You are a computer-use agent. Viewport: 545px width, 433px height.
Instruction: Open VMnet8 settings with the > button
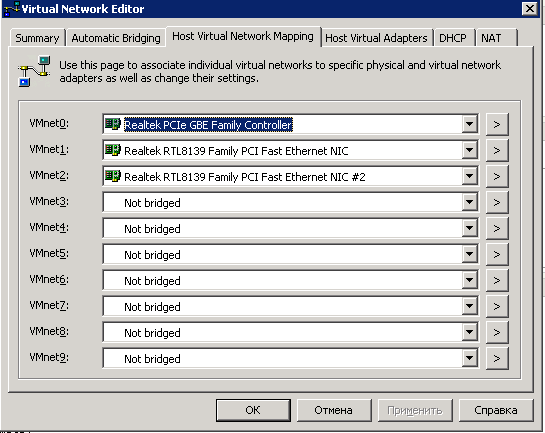coord(497,332)
